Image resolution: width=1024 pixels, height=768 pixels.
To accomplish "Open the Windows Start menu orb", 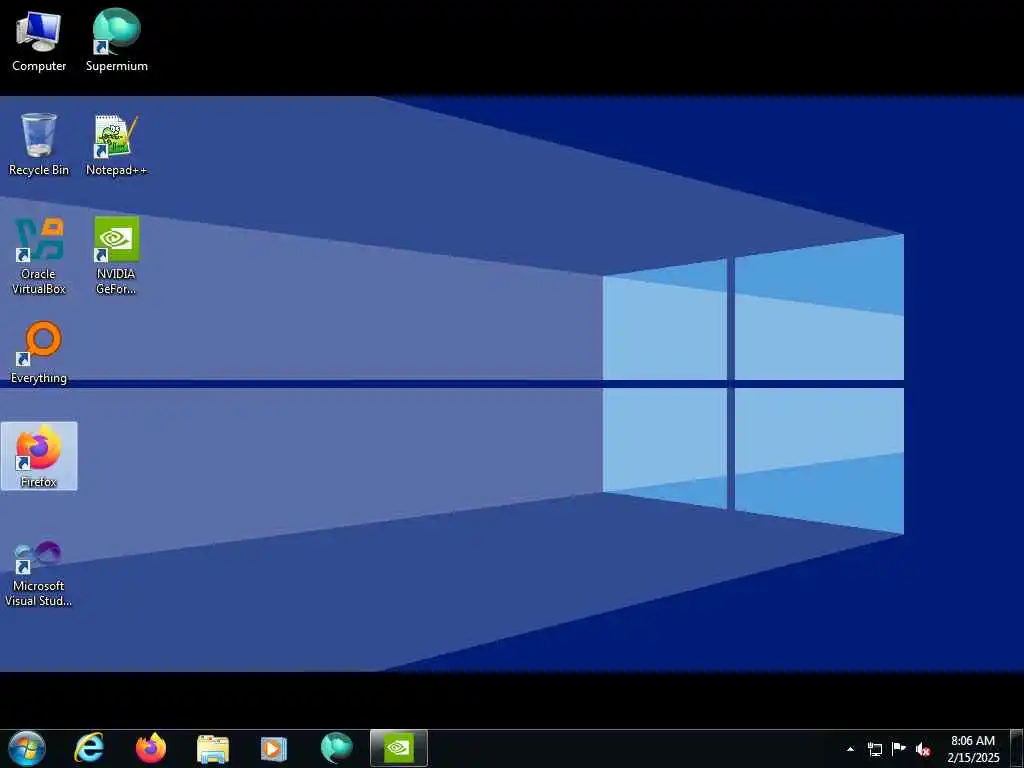I will pos(27,748).
